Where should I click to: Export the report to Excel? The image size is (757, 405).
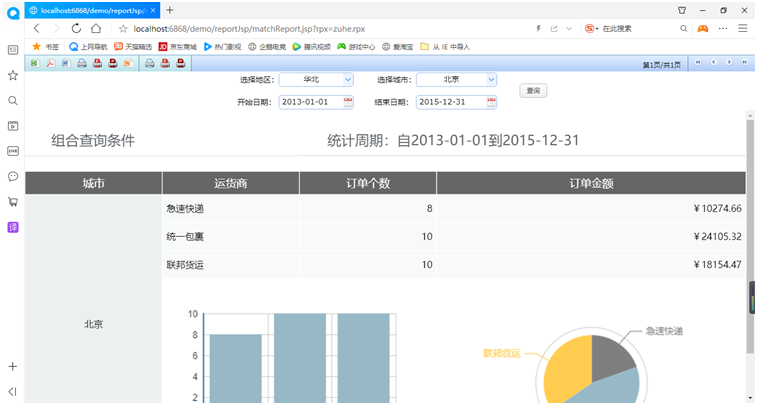coord(35,63)
